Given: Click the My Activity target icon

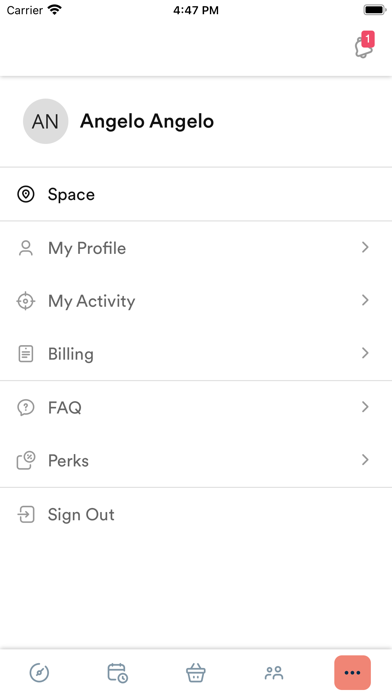Looking at the screenshot, I should pos(26,301).
